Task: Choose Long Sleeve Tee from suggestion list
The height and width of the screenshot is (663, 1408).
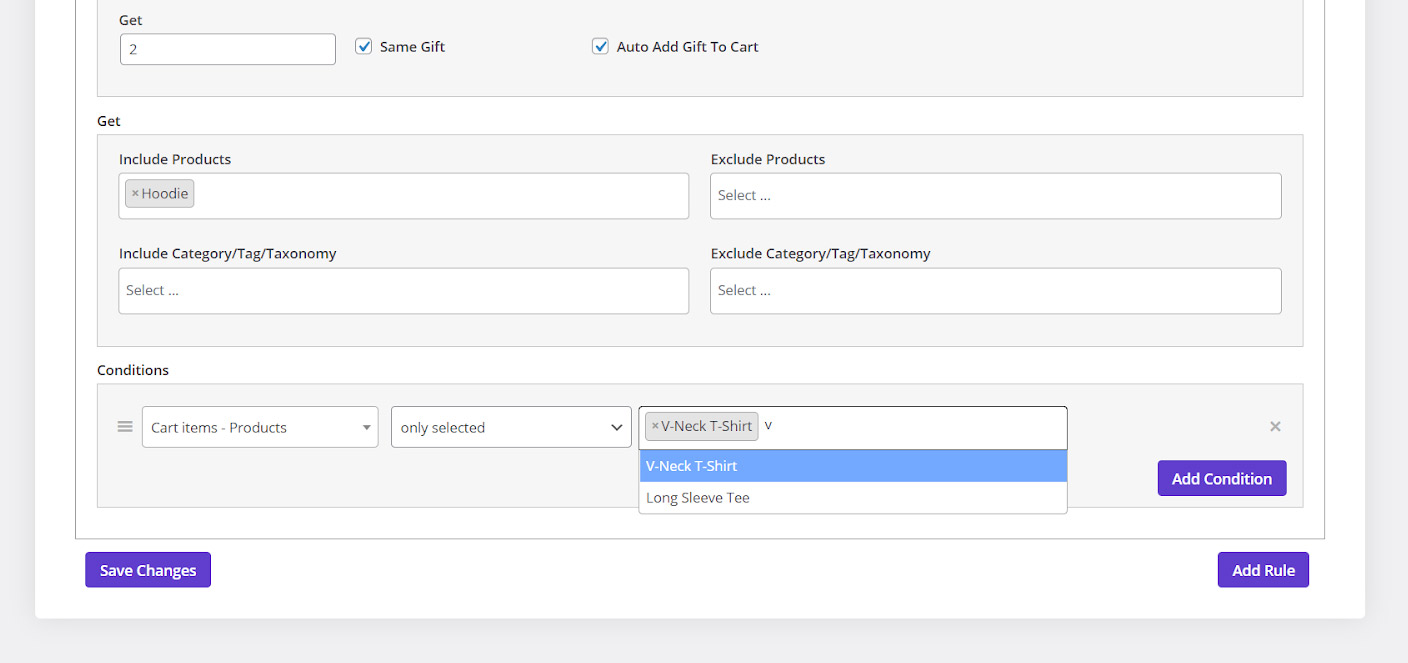Action: pyautogui.click(x=852, y=498)
